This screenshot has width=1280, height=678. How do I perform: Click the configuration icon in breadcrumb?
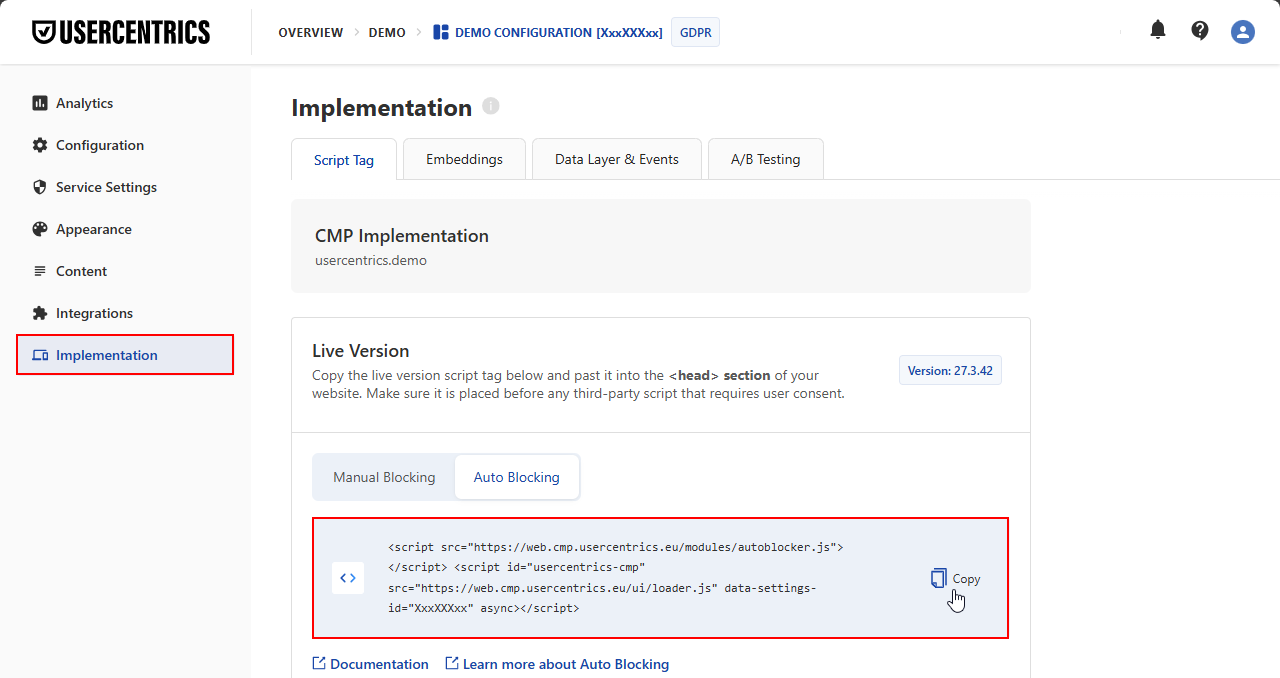(x=441, y=32)
